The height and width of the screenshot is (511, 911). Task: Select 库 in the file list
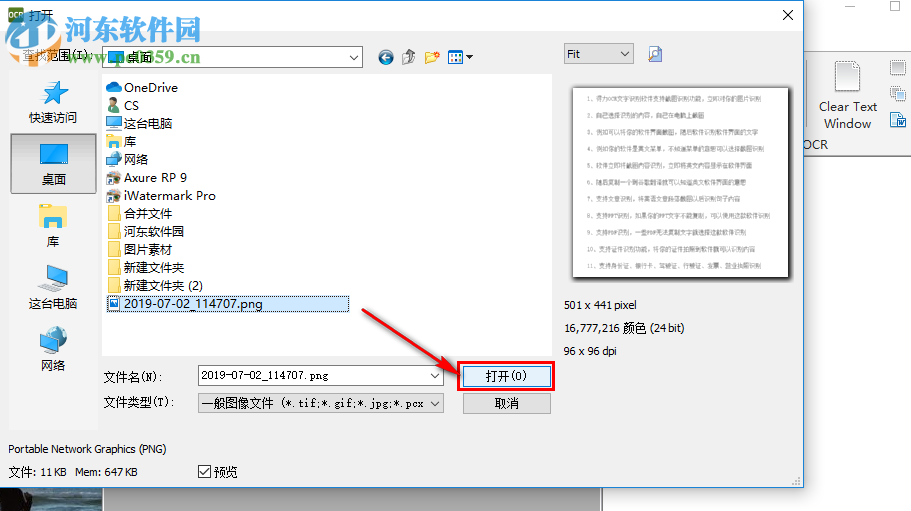pyautogui.click(x=121, y=142)
